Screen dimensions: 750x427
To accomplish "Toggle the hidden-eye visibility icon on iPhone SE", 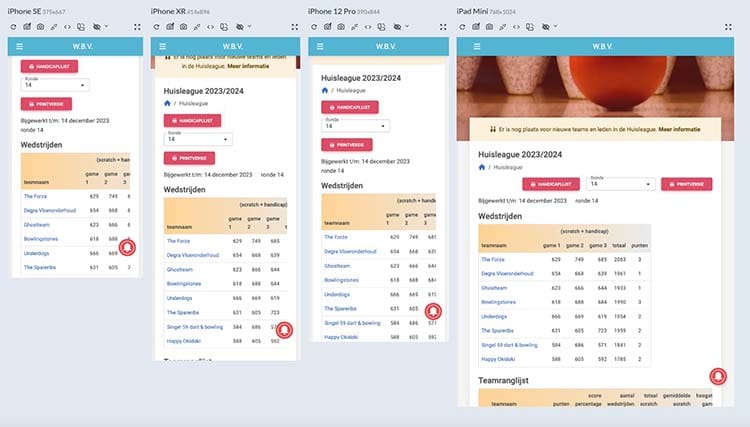I will tap(95, 25).
